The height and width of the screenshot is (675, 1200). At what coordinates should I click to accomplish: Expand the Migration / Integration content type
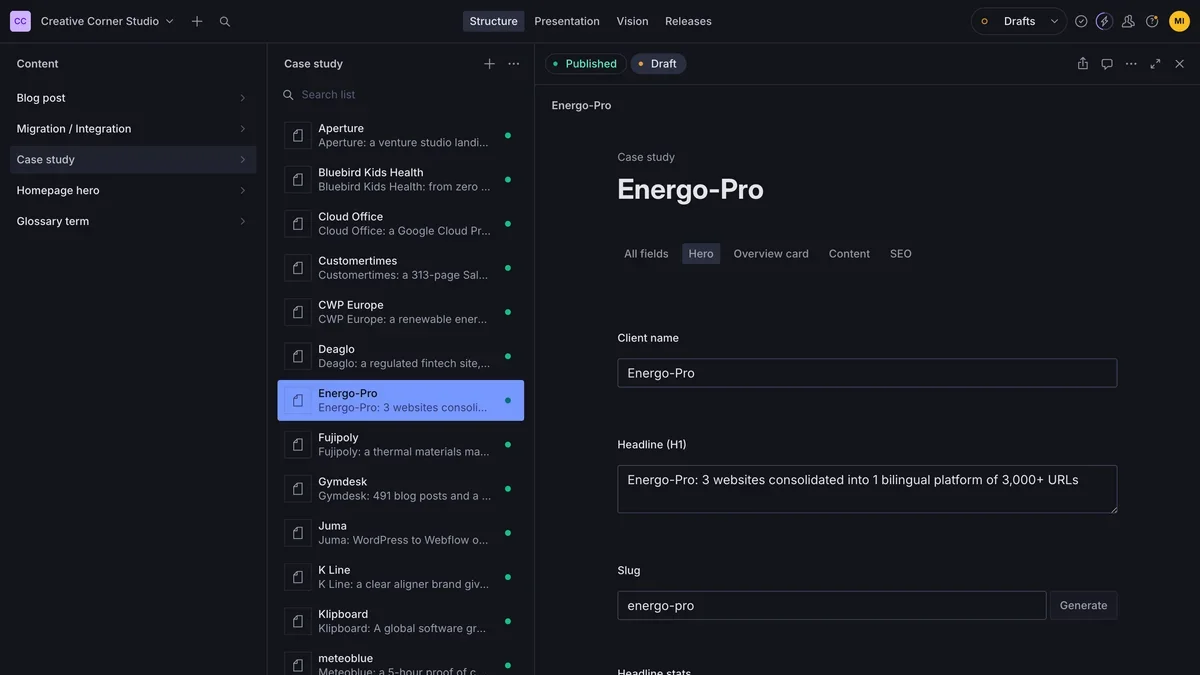[x=133, y=129]
